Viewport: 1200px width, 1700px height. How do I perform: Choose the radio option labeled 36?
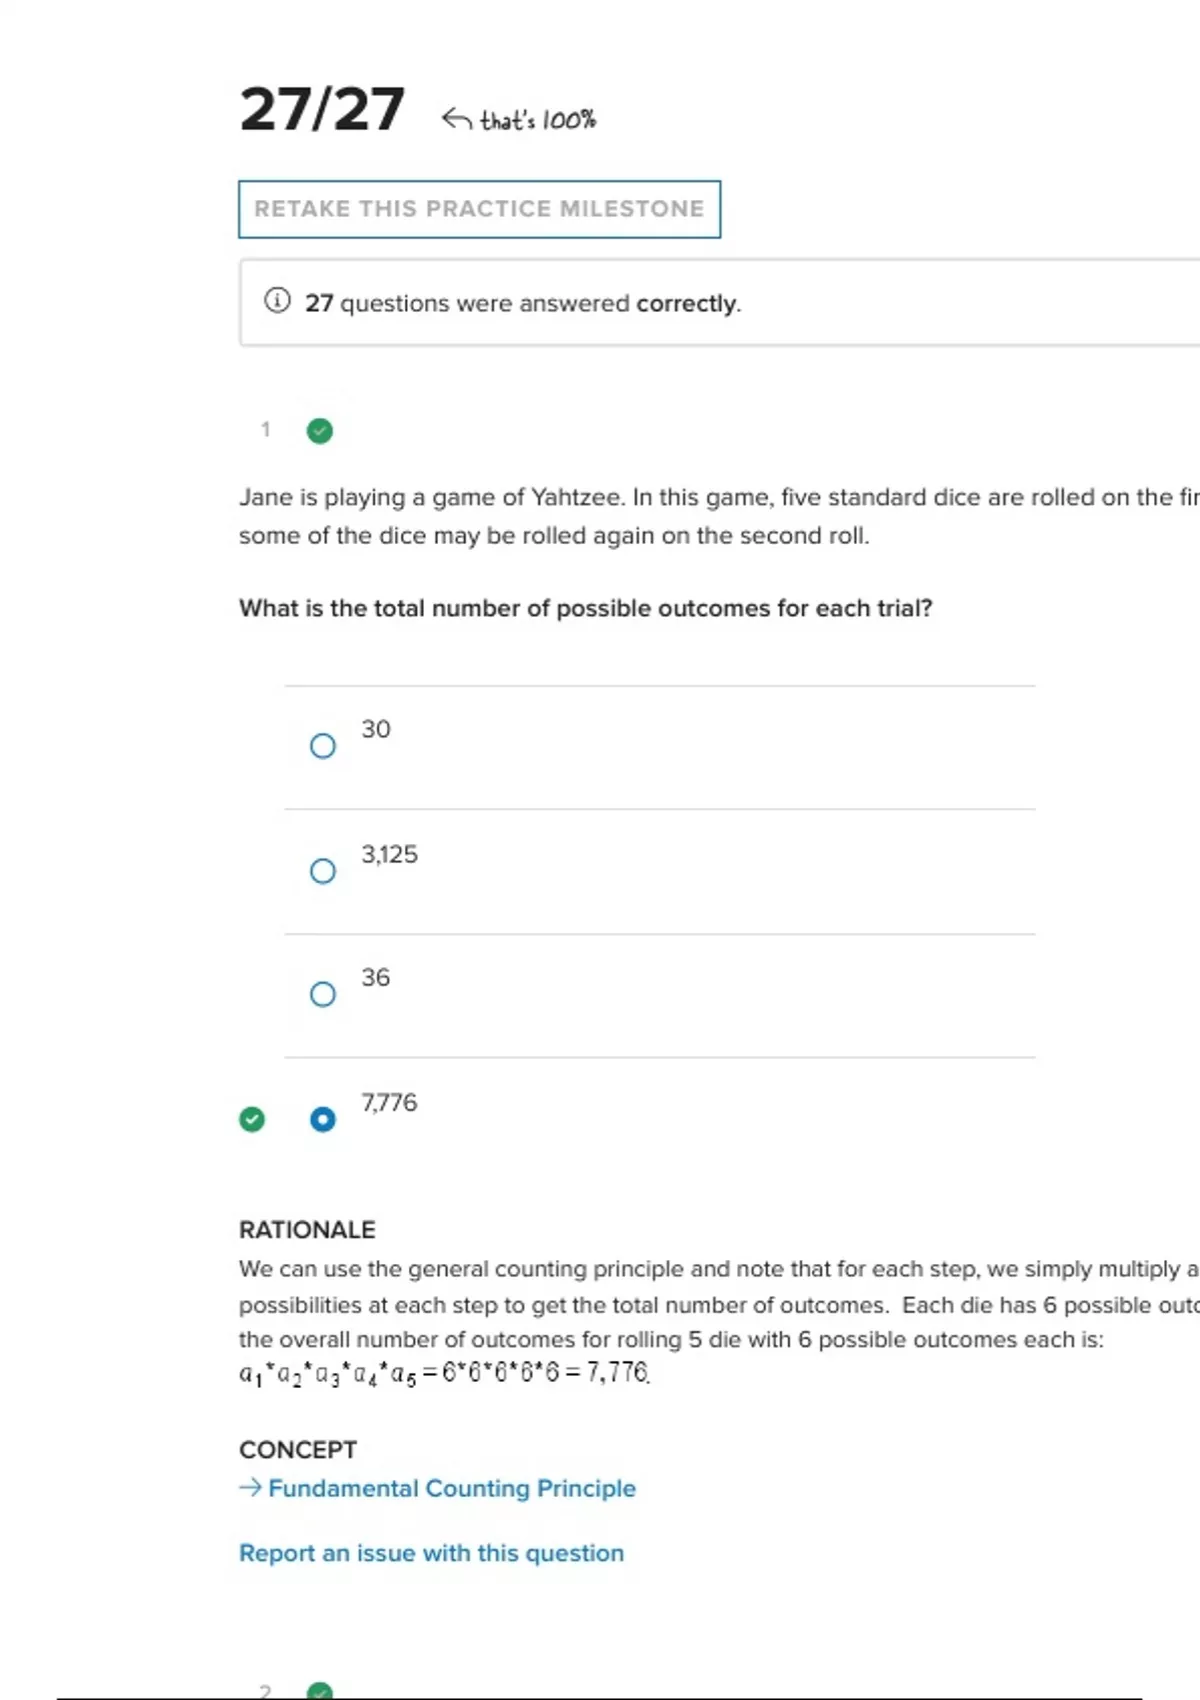click(323, 994)
